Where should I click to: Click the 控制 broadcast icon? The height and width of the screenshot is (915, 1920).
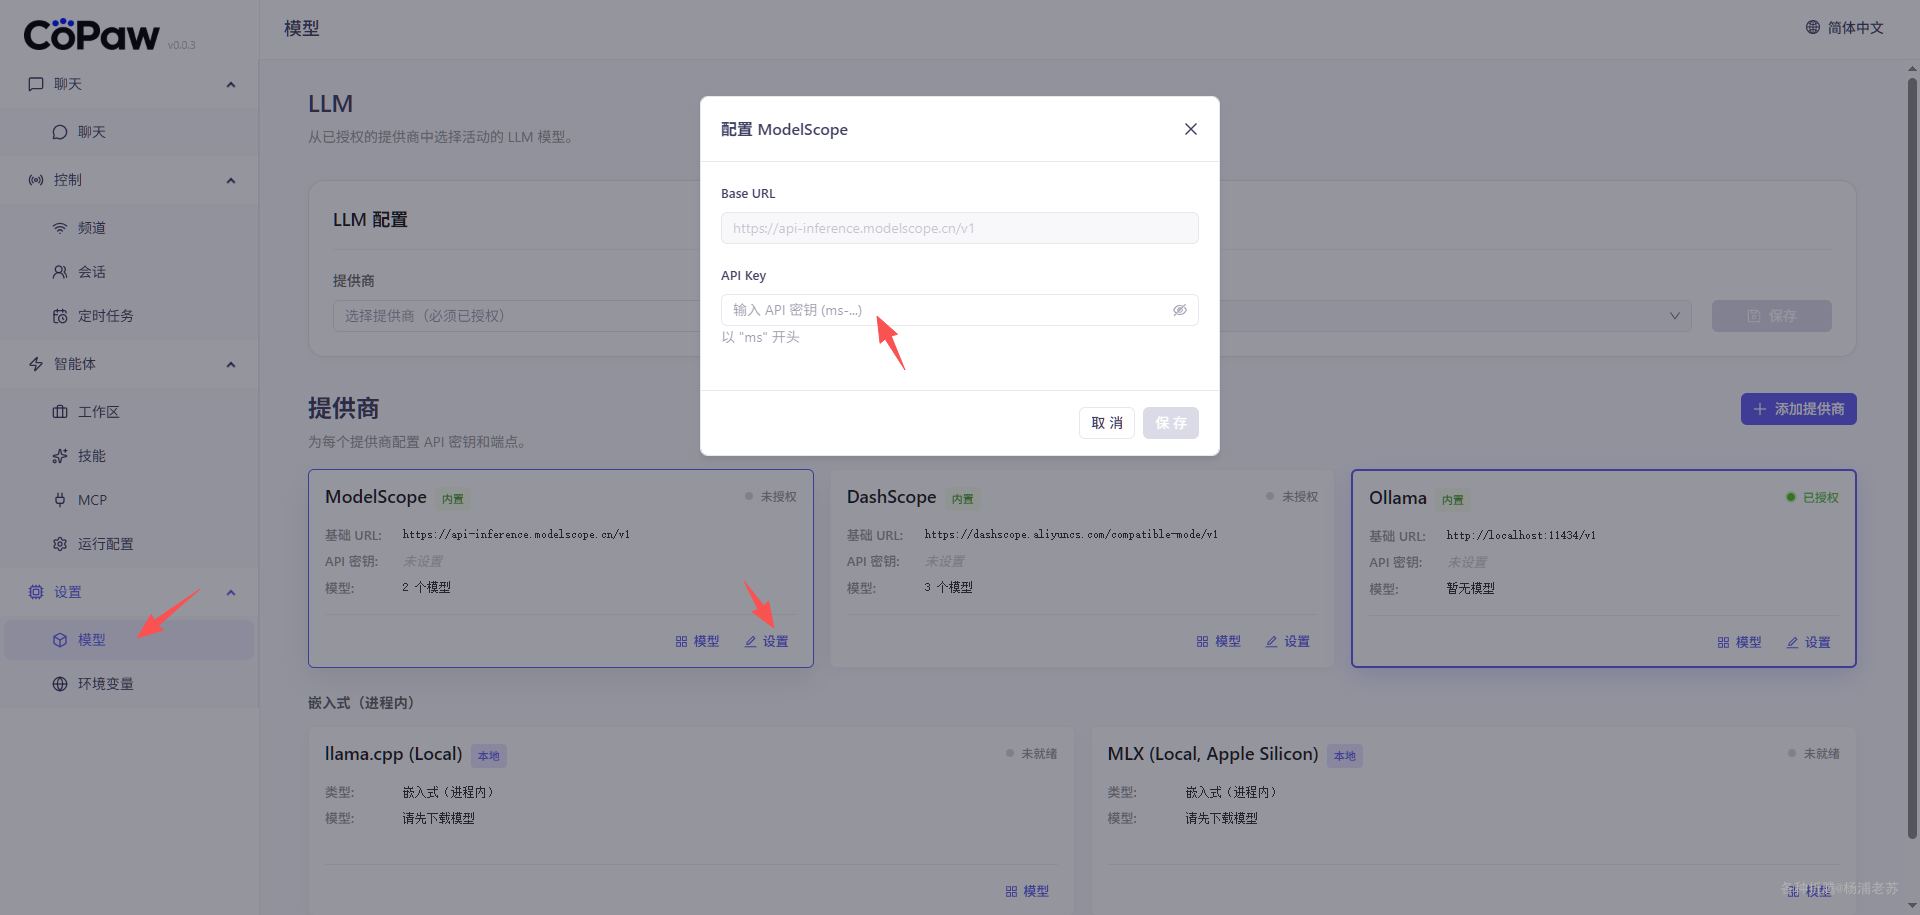pos(36,180)
